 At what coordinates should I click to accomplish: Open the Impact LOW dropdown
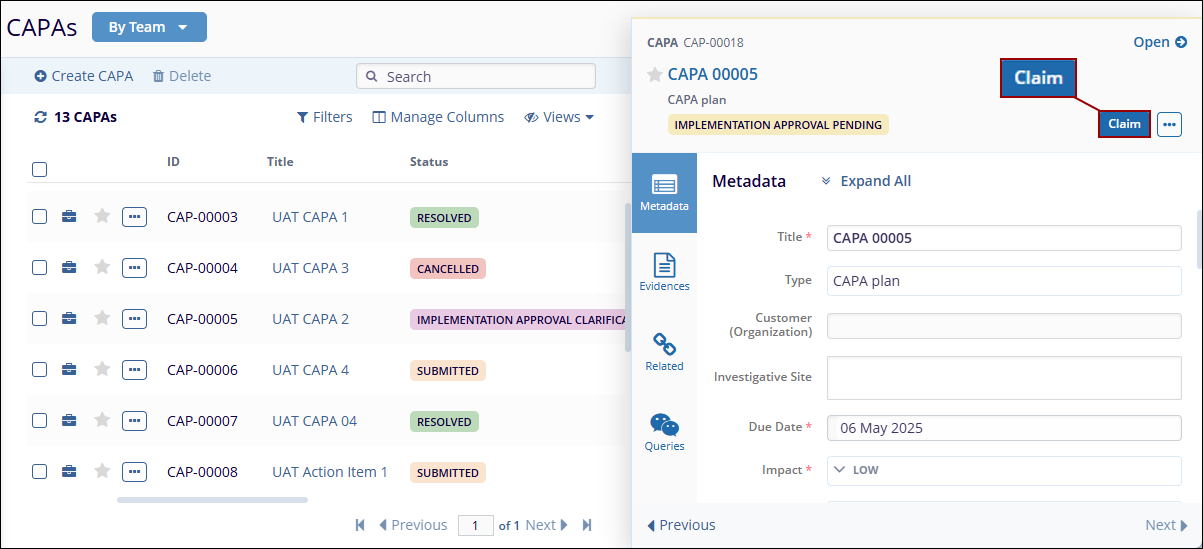point(1003,470)
